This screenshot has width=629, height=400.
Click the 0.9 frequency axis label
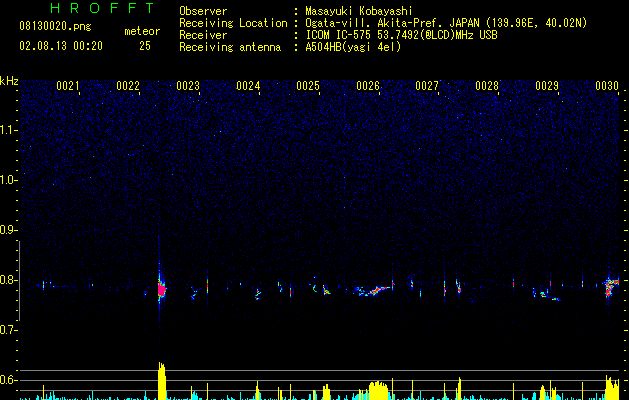click(8, 230)
